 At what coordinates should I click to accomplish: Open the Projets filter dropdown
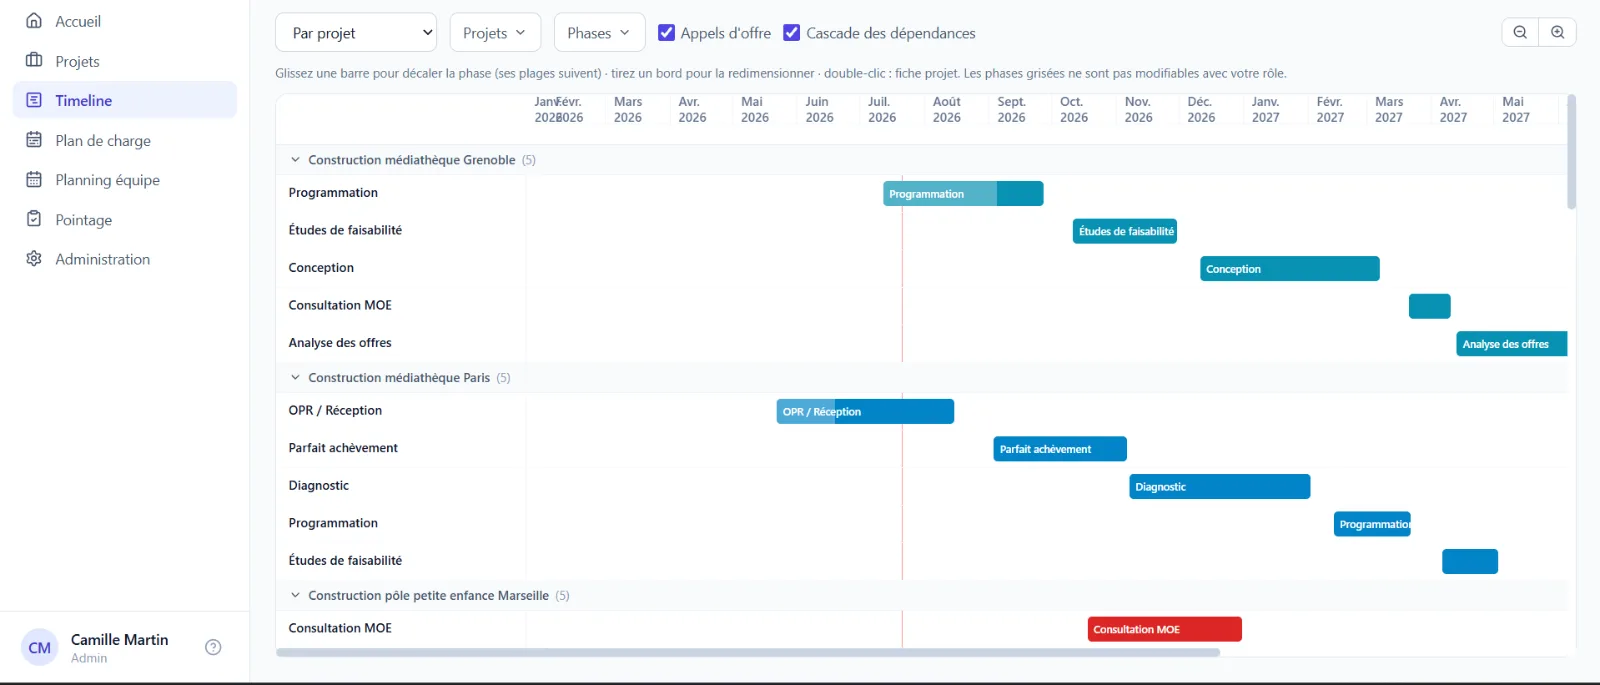[495, 33]
